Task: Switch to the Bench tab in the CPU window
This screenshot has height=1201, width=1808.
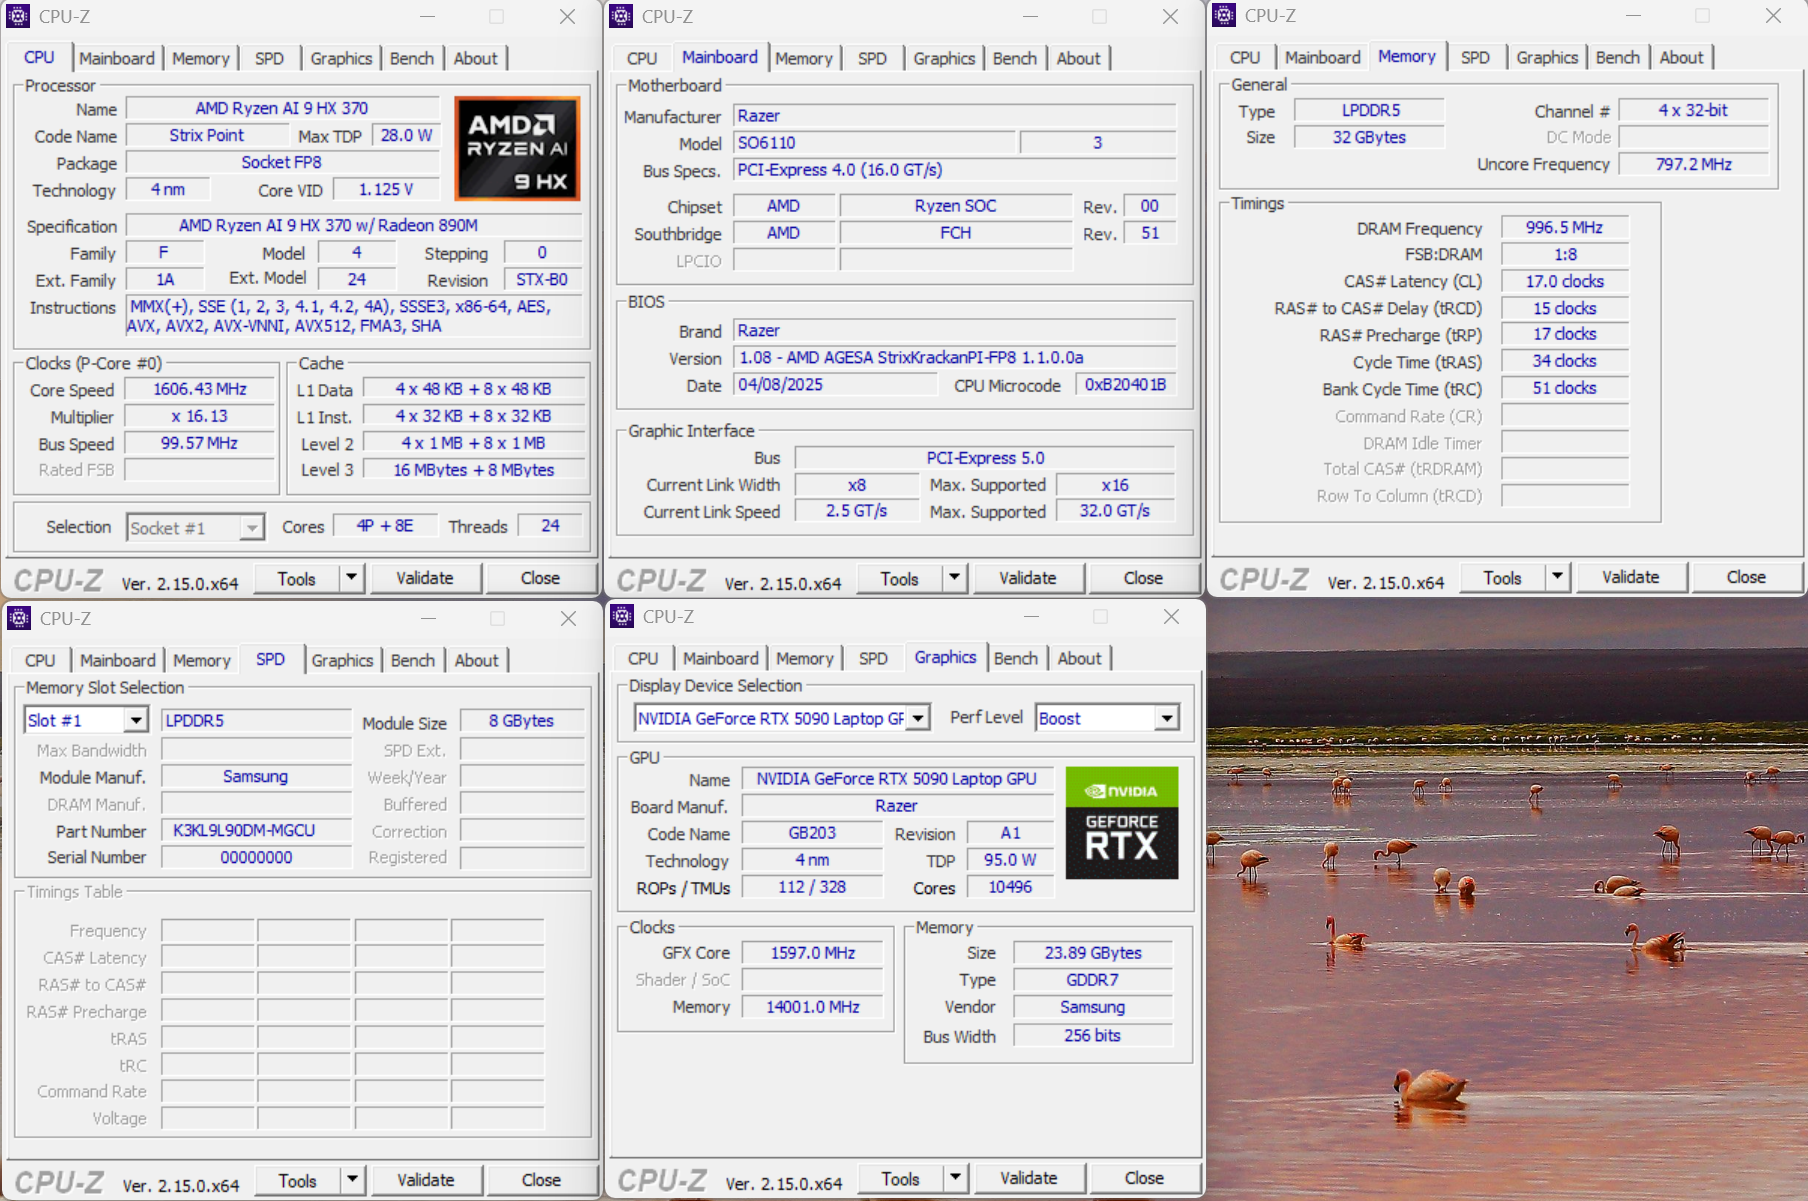Action: 412,58
